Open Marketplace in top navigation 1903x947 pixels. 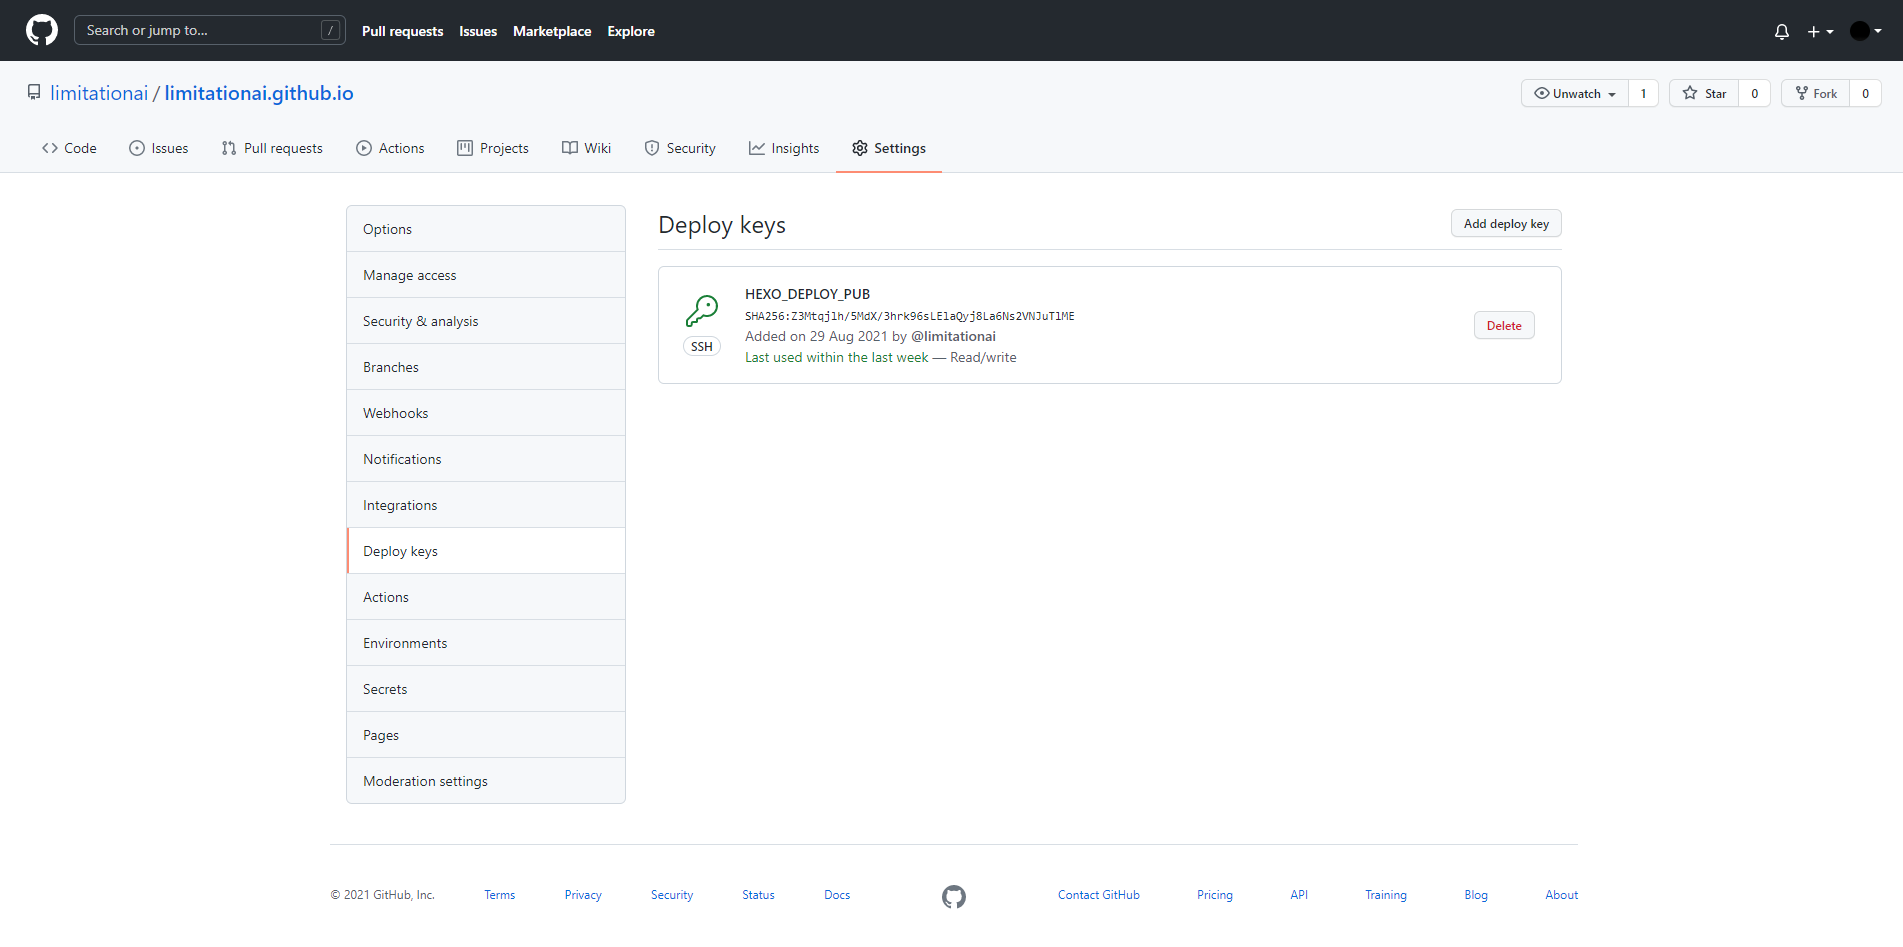click(552, 31)
